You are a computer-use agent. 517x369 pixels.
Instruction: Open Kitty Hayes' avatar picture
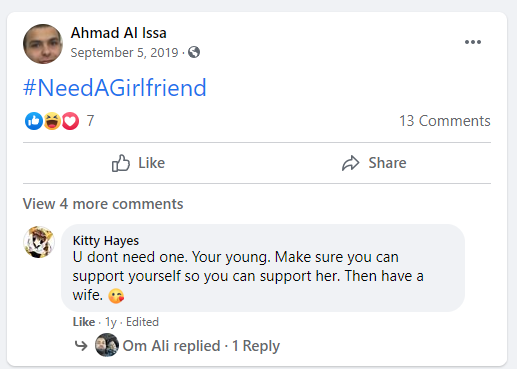point(39,242)
